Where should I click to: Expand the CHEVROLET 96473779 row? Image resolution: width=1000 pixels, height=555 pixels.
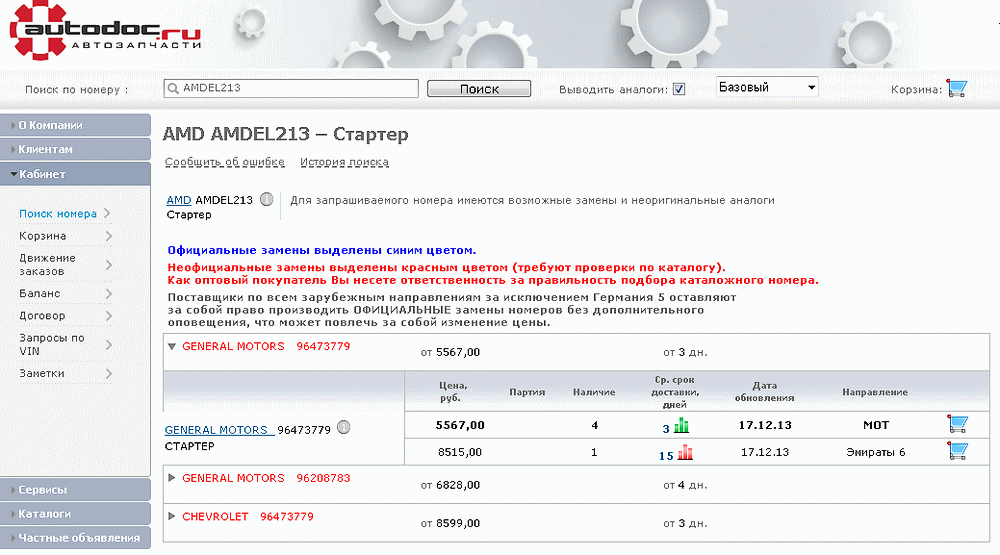click(x=172, y=517)
